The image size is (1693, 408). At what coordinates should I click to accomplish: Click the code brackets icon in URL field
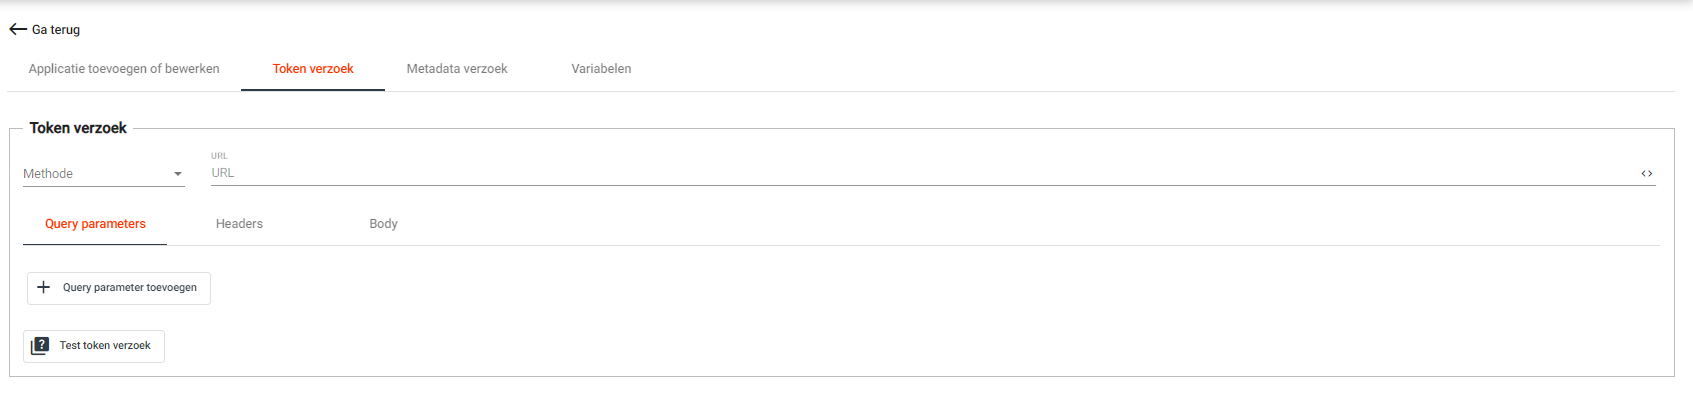pos(1646,174)
